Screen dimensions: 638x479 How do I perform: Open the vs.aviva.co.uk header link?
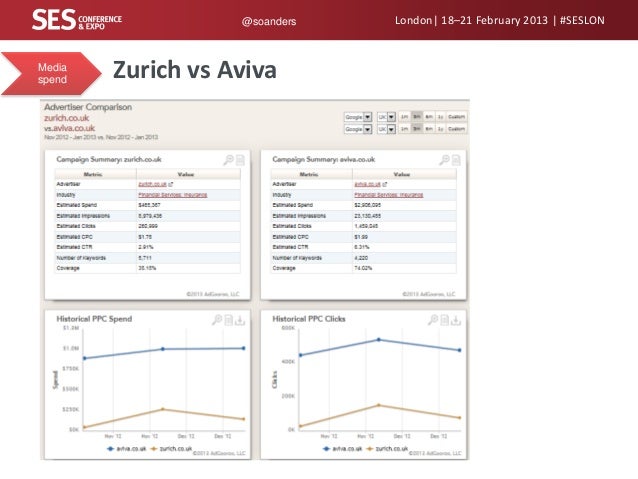click(x=70, y=128)
